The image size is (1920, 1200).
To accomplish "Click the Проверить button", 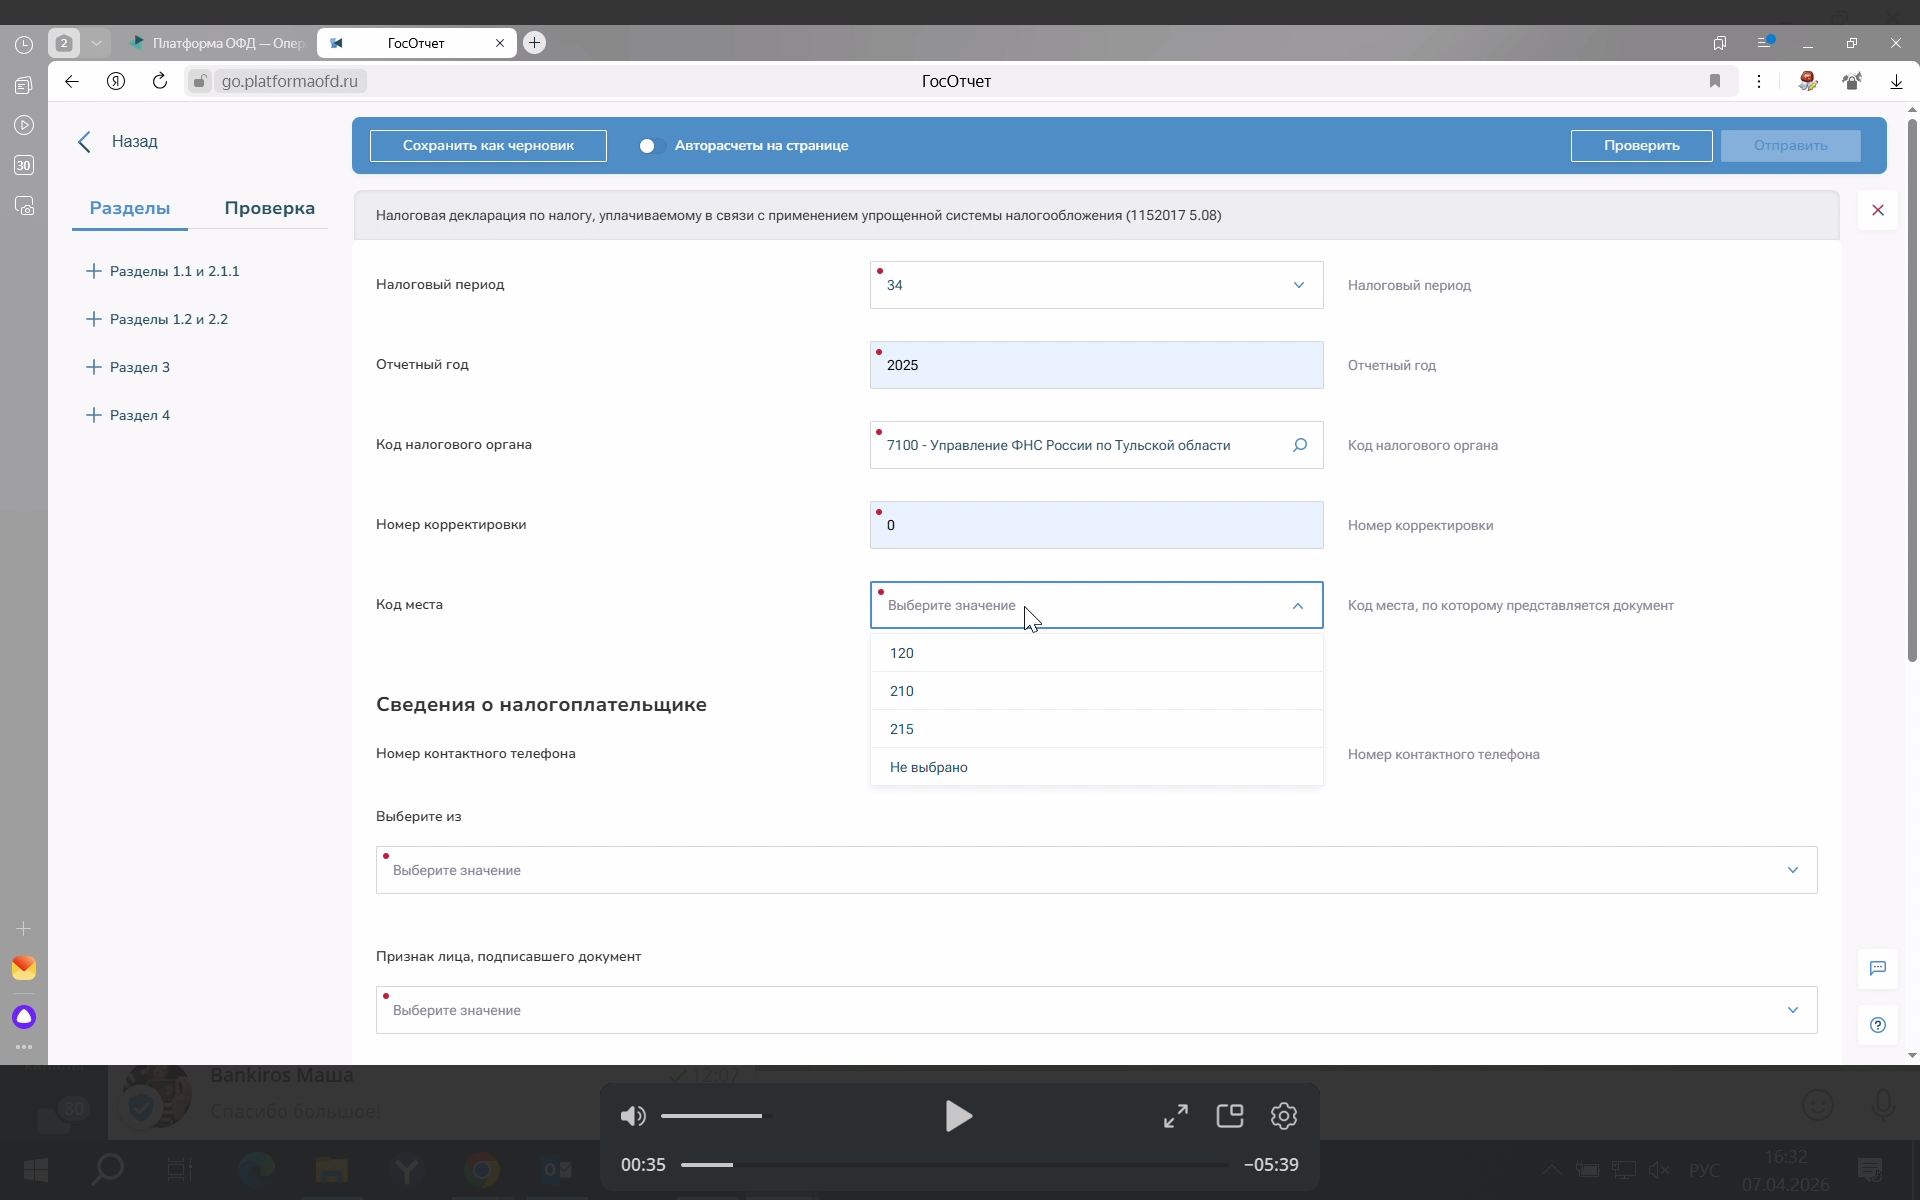I will (x=1641, y=146).
